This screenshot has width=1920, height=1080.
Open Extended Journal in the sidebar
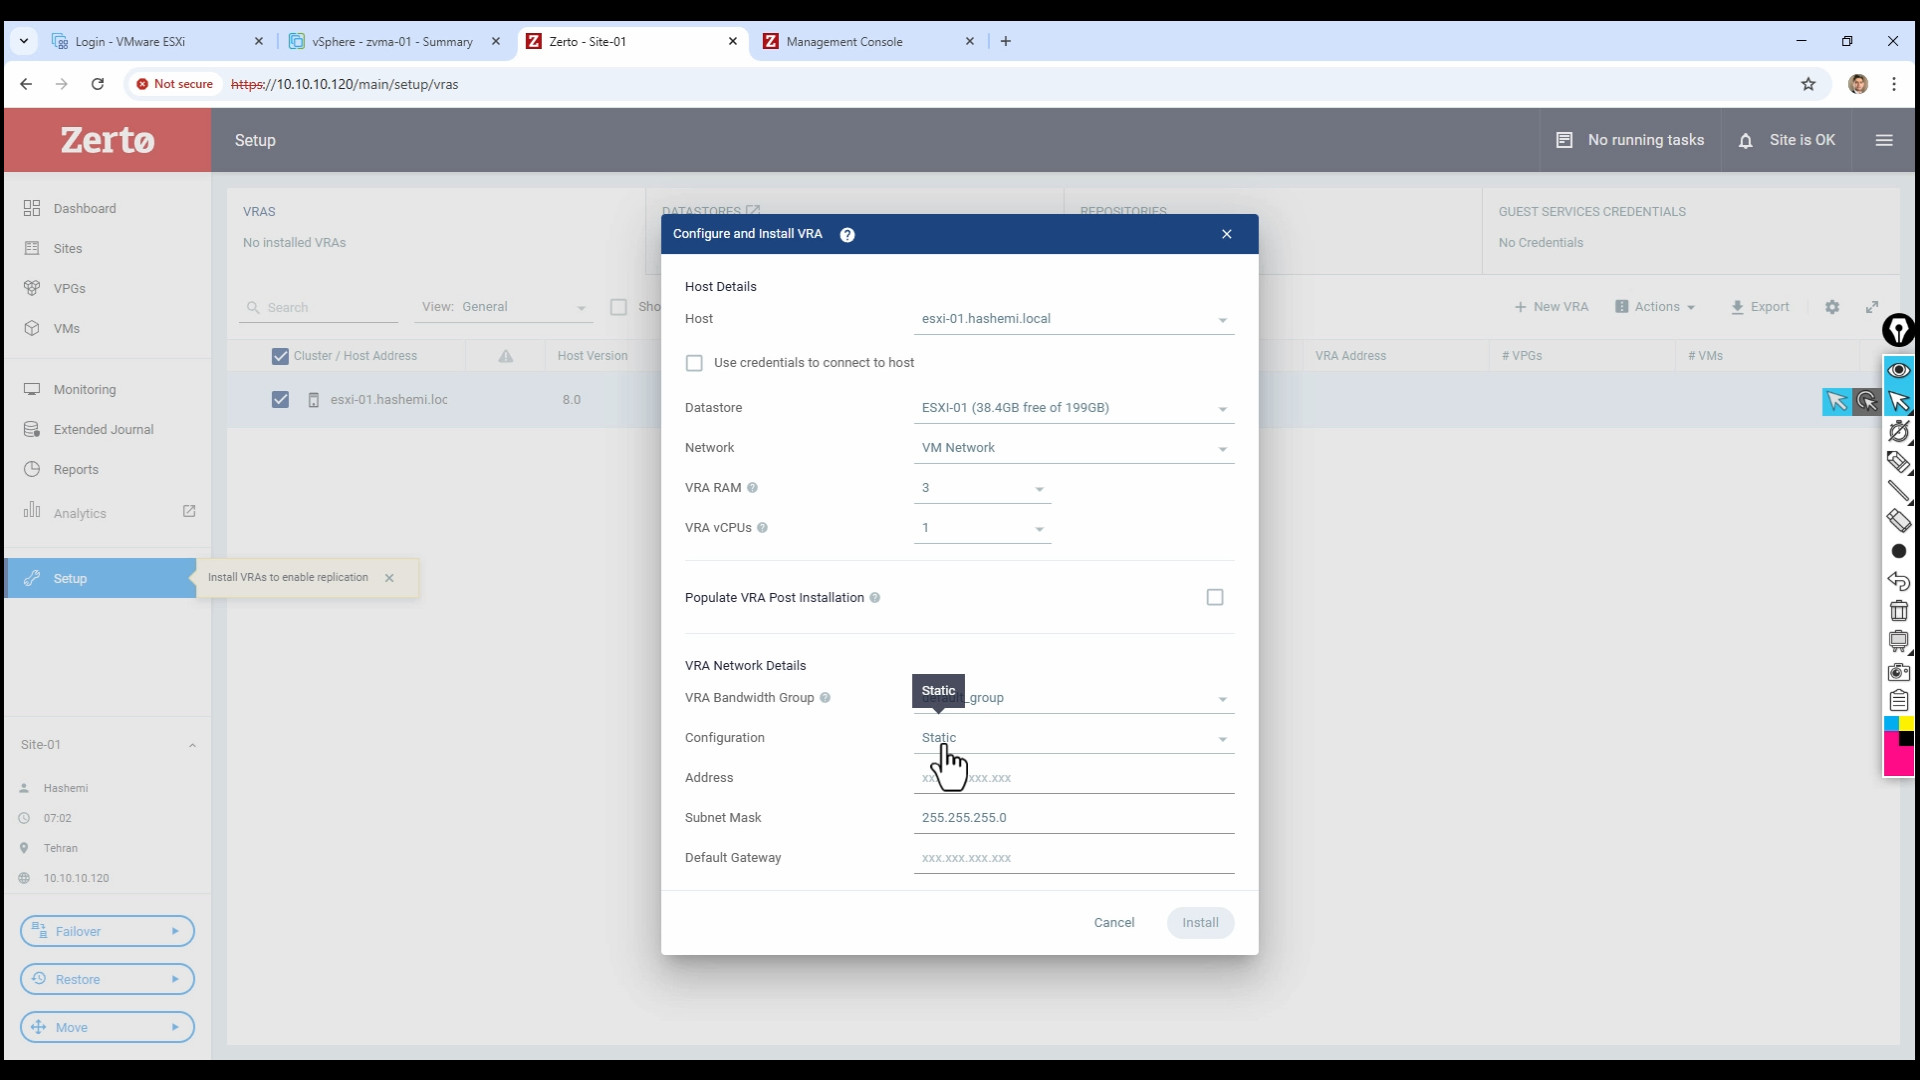pos(103,429)
